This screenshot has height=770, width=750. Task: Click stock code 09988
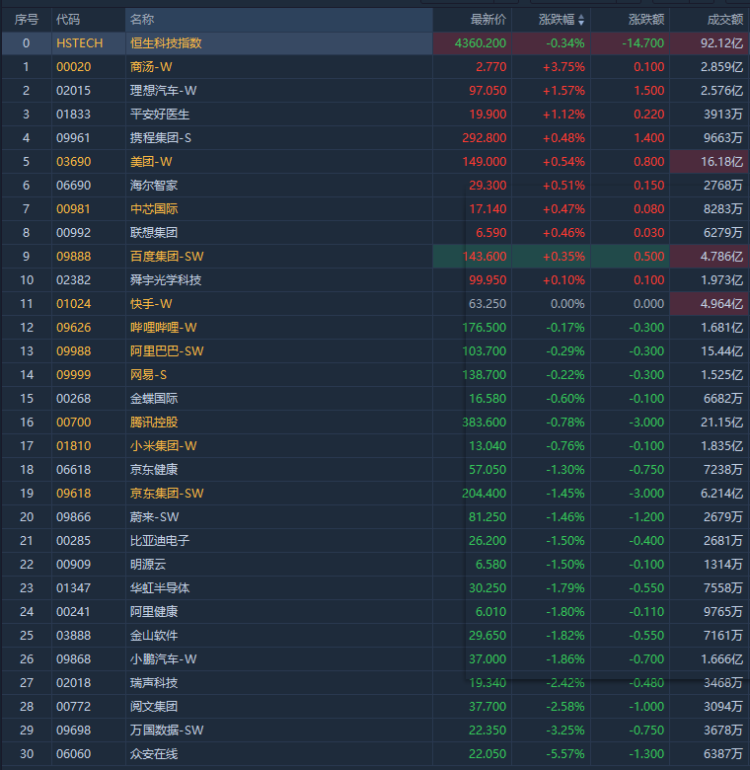pos(74,351)
